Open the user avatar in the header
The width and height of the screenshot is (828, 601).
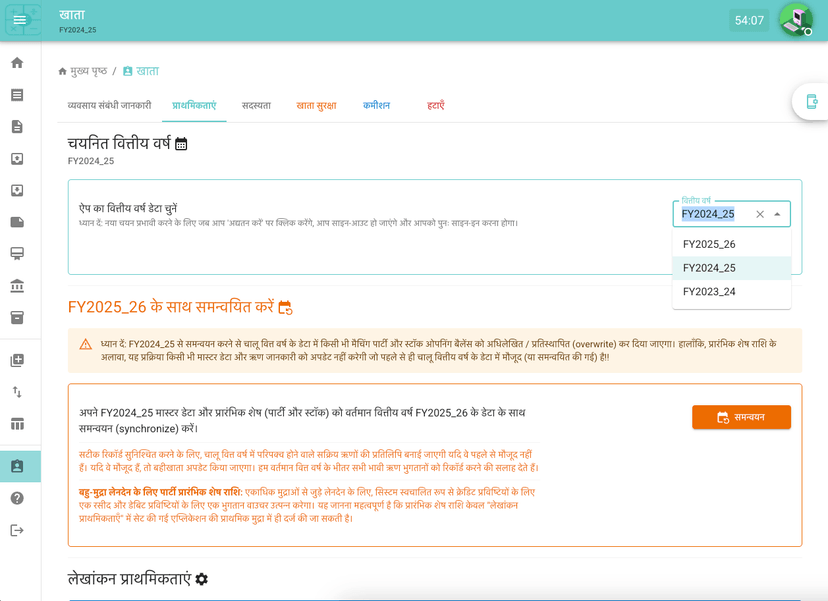point(796,20)
